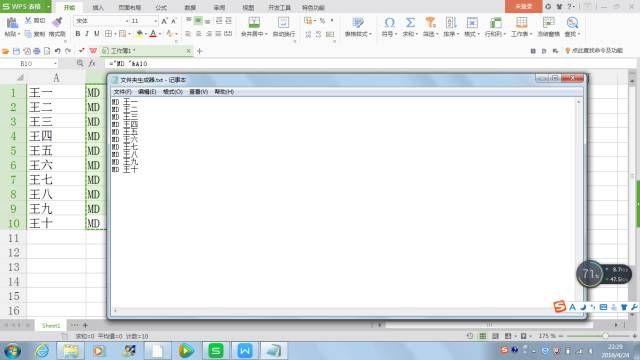Image resolution: width=640 pixels, height=360 pixels.
Task: Expand the Name Box dropdown arrow
Action: [55, 64]
